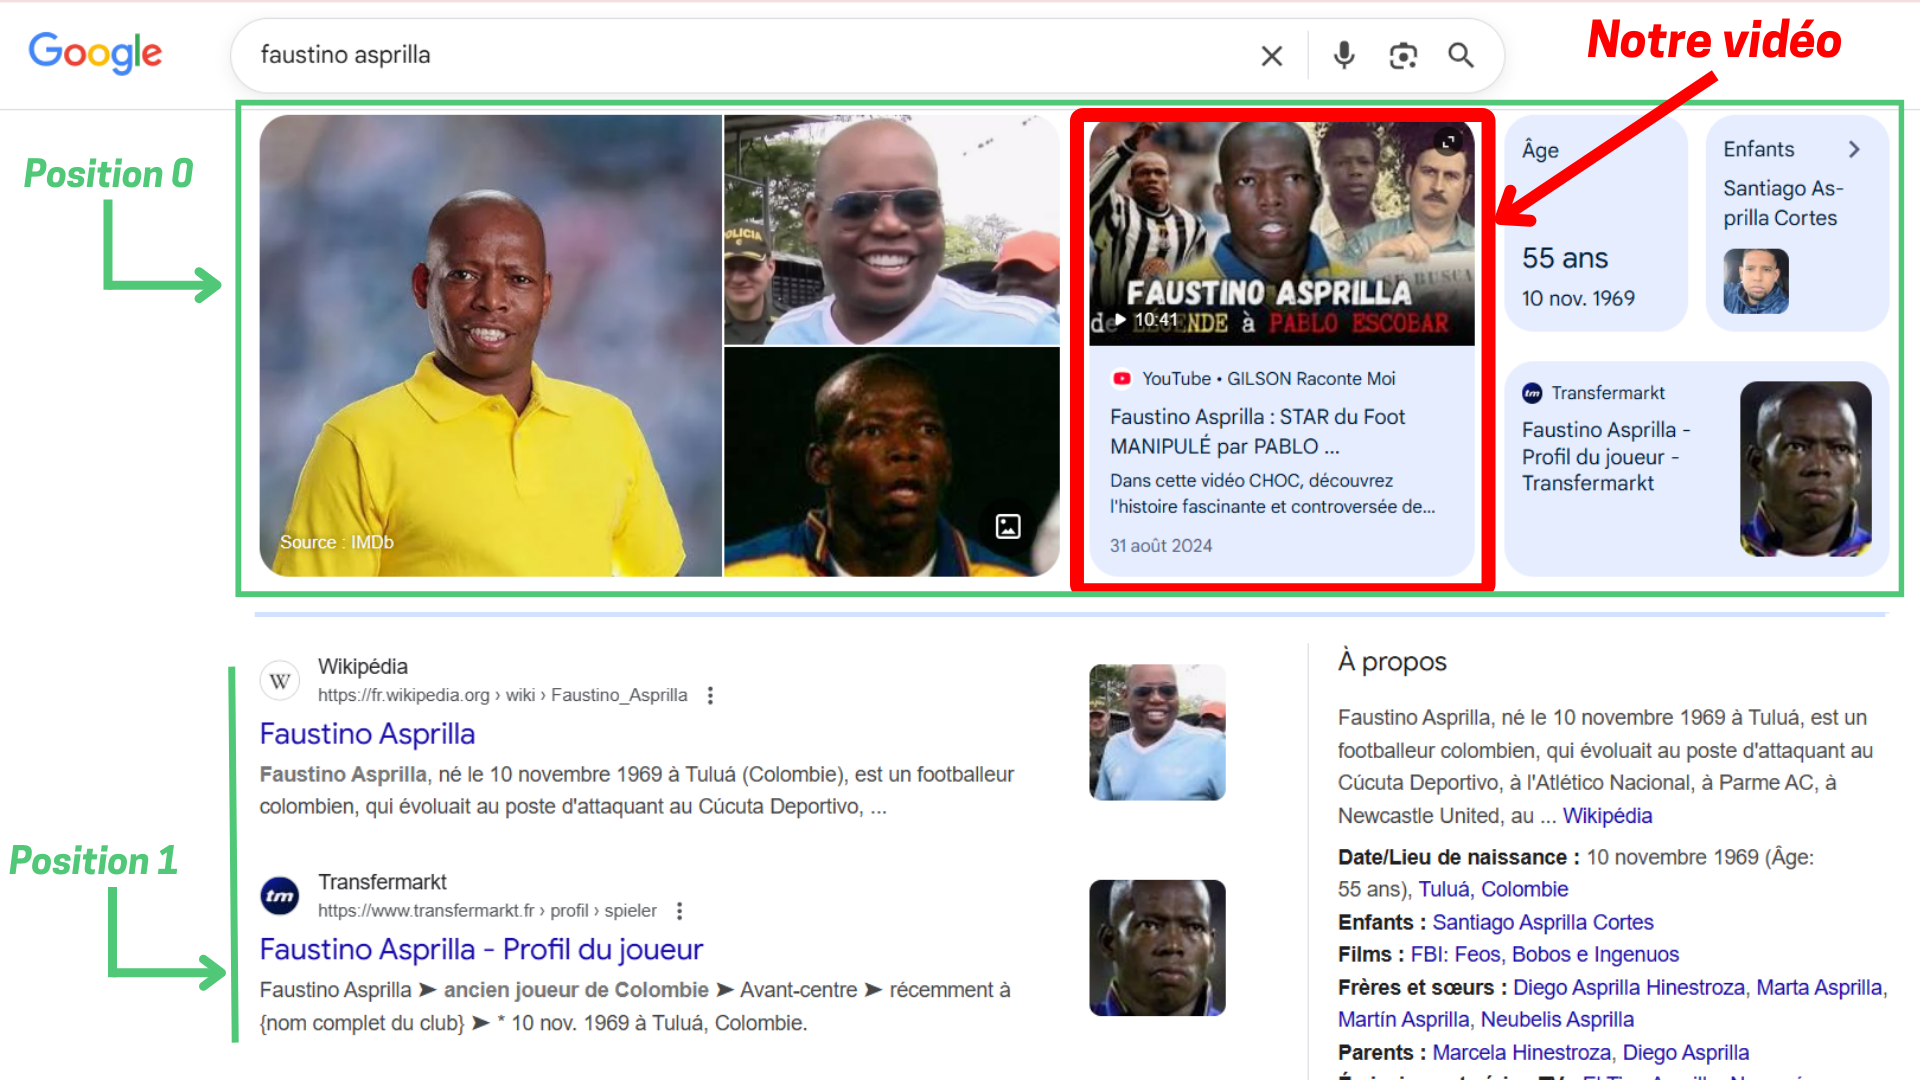Expand the Enfants card chevron arrow
The height and width of the screenshot is (1080, 1920).
(x=1854, y=149)
